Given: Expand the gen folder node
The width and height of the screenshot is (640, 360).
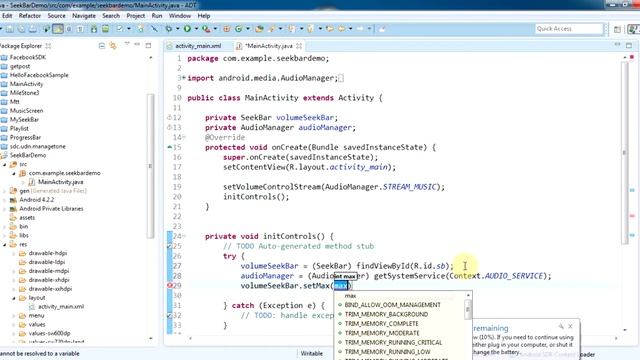Looking at the screenshot, I should [4, 191].
